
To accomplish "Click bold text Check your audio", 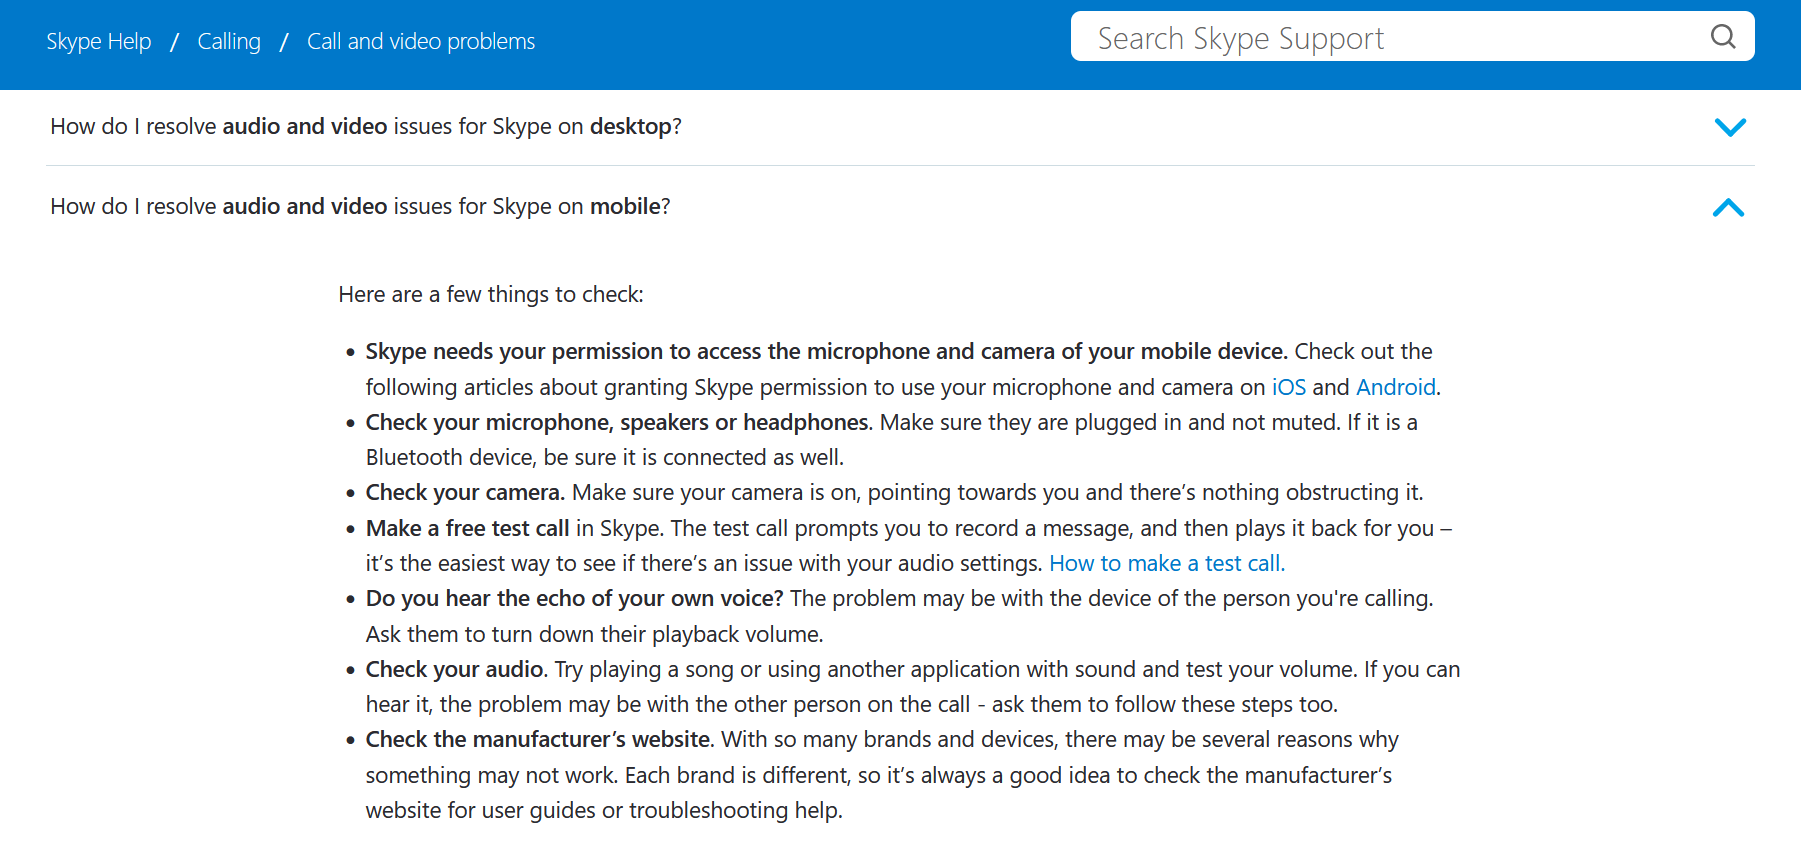I will click(457, 670).
